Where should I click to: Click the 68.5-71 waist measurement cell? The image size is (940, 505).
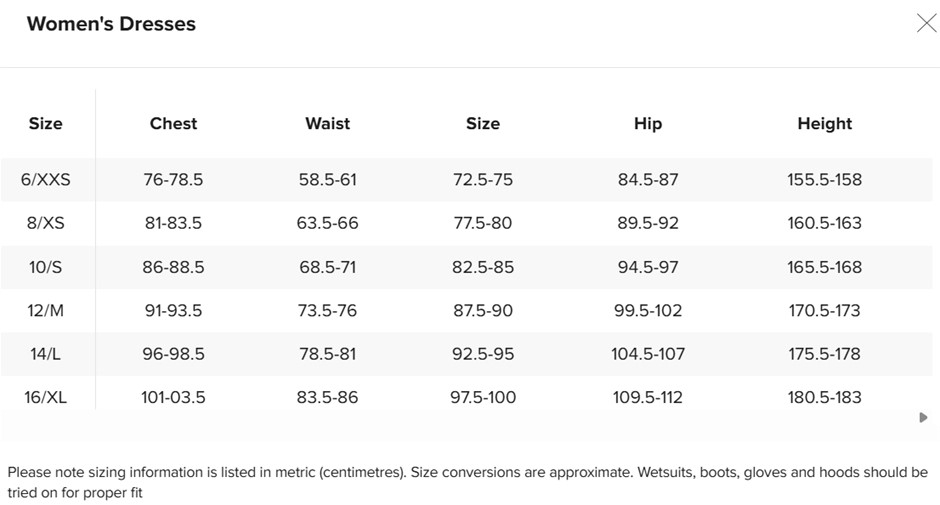tap(327, 267)
